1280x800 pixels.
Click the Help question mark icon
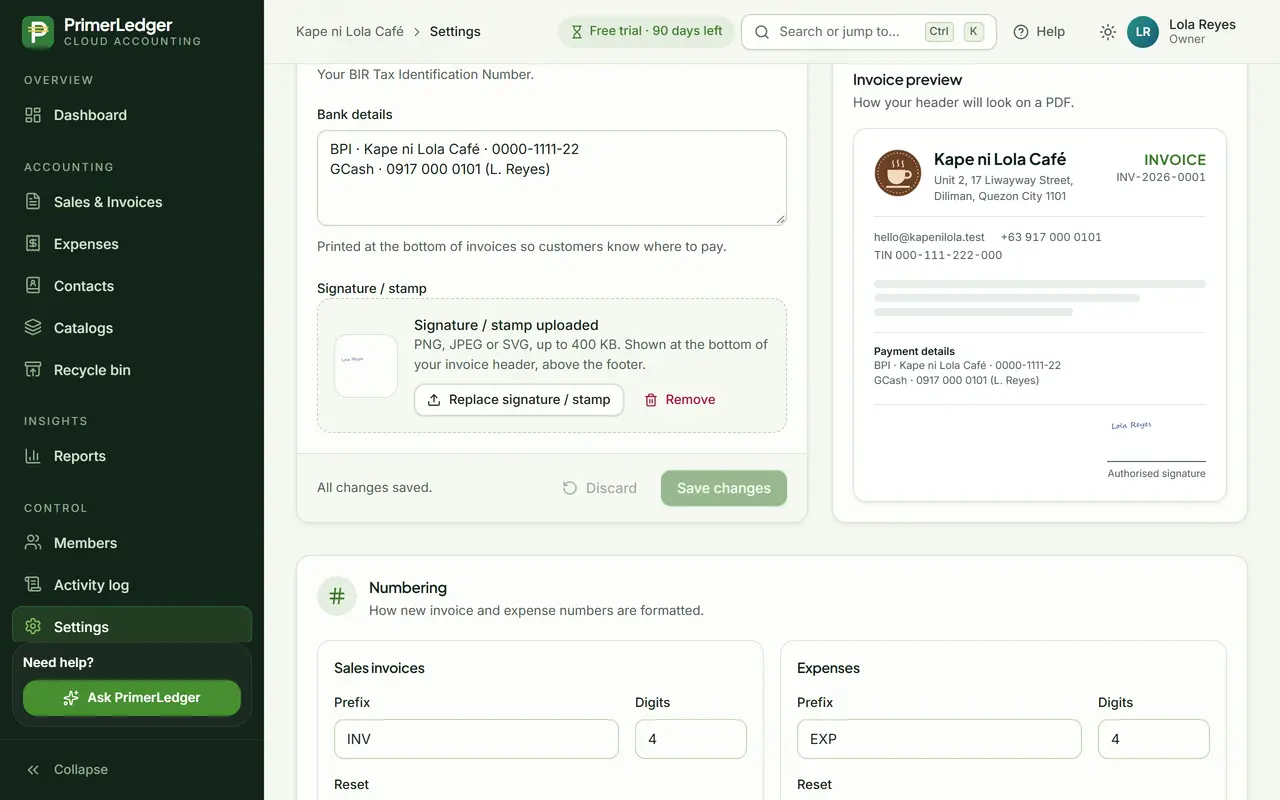[x=1021, y=32]
